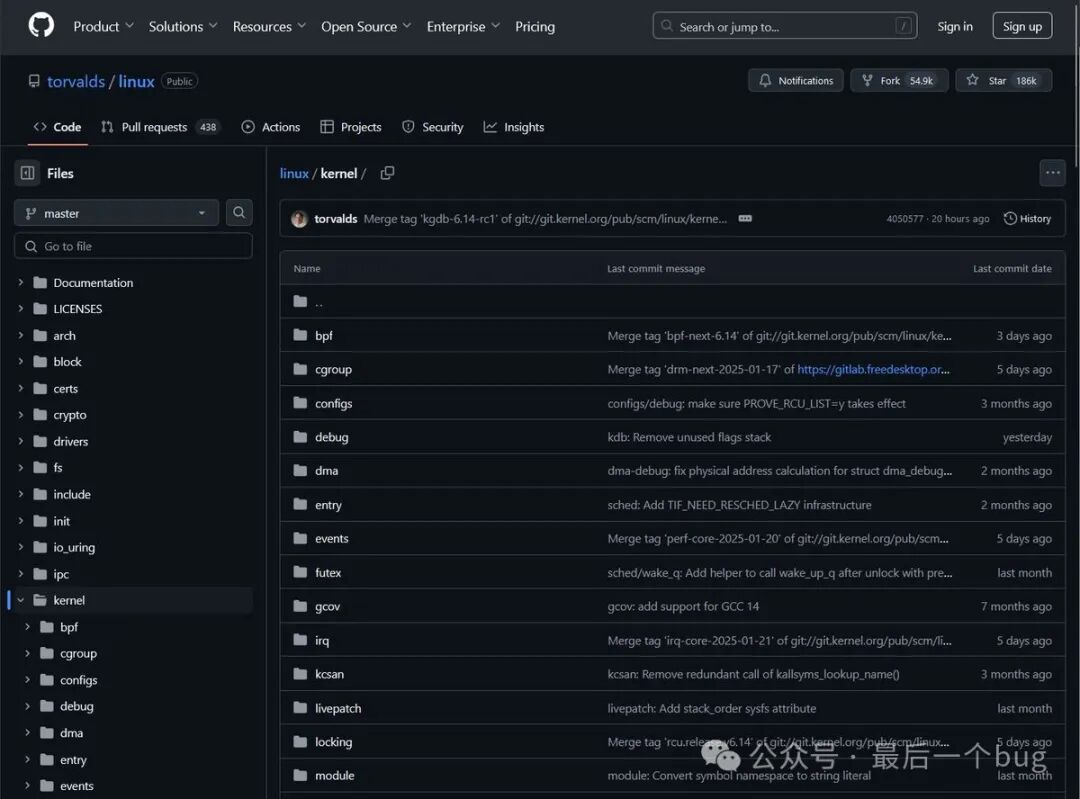Screen dimensions: 1080x799
Task: Open the dma folder name in table
Action: tap(326, 470)
